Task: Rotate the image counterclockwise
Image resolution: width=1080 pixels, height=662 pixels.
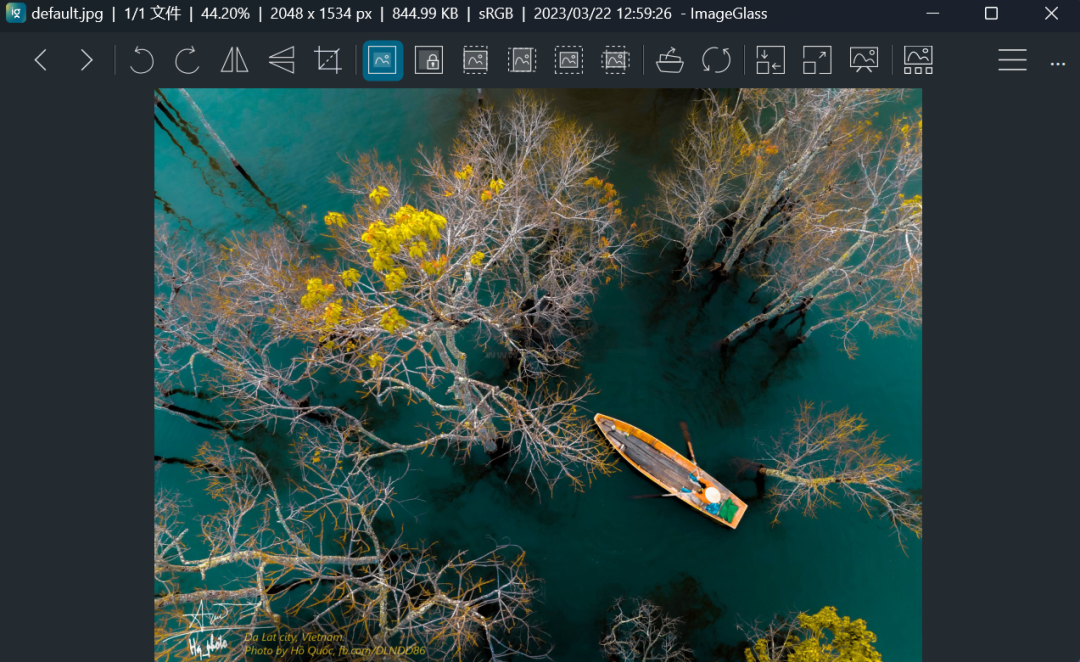Action: click(x=141, y=60)
